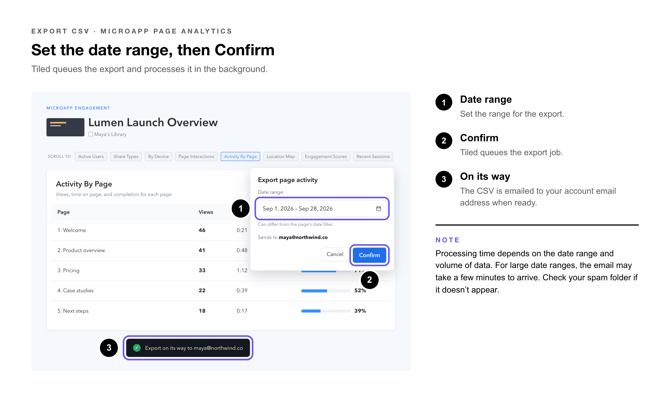This screenshot has width=670, height=402.
Task: Click the 0:21 time value in Welcome row
Action: 242,230
